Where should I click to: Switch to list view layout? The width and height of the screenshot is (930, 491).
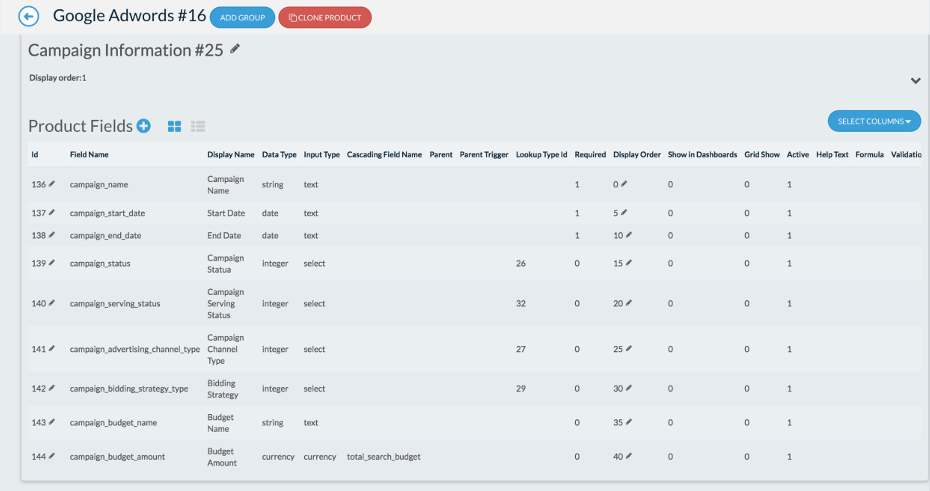198,126
